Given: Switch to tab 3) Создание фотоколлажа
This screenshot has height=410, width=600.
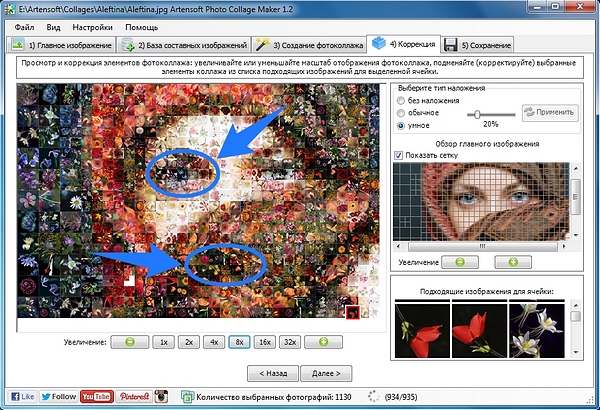Looking at the screenshot, I should (x=309, y=45).
